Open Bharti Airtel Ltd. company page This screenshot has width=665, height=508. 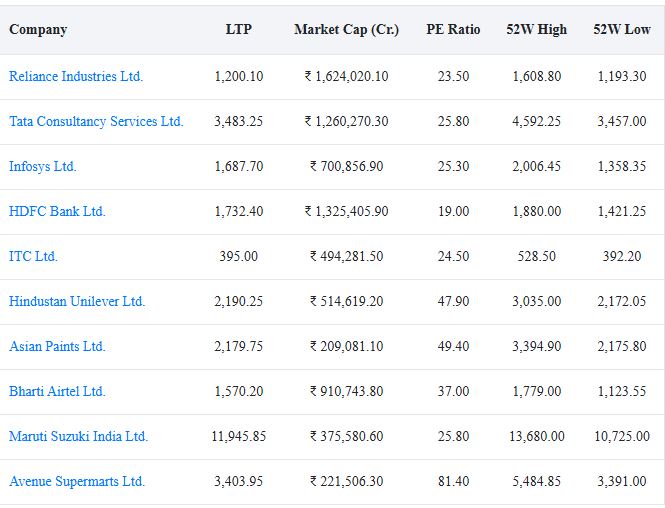click(x=57, y=391)
